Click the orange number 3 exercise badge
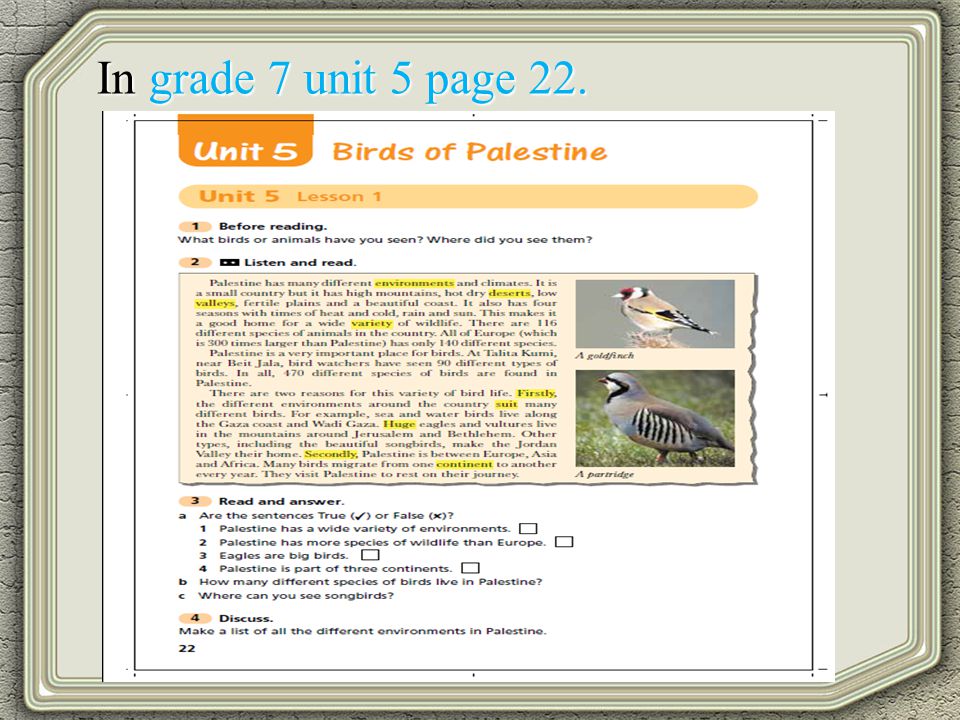Image resolution: width=960 pixels, height=720 pixels. pos(195,501)
